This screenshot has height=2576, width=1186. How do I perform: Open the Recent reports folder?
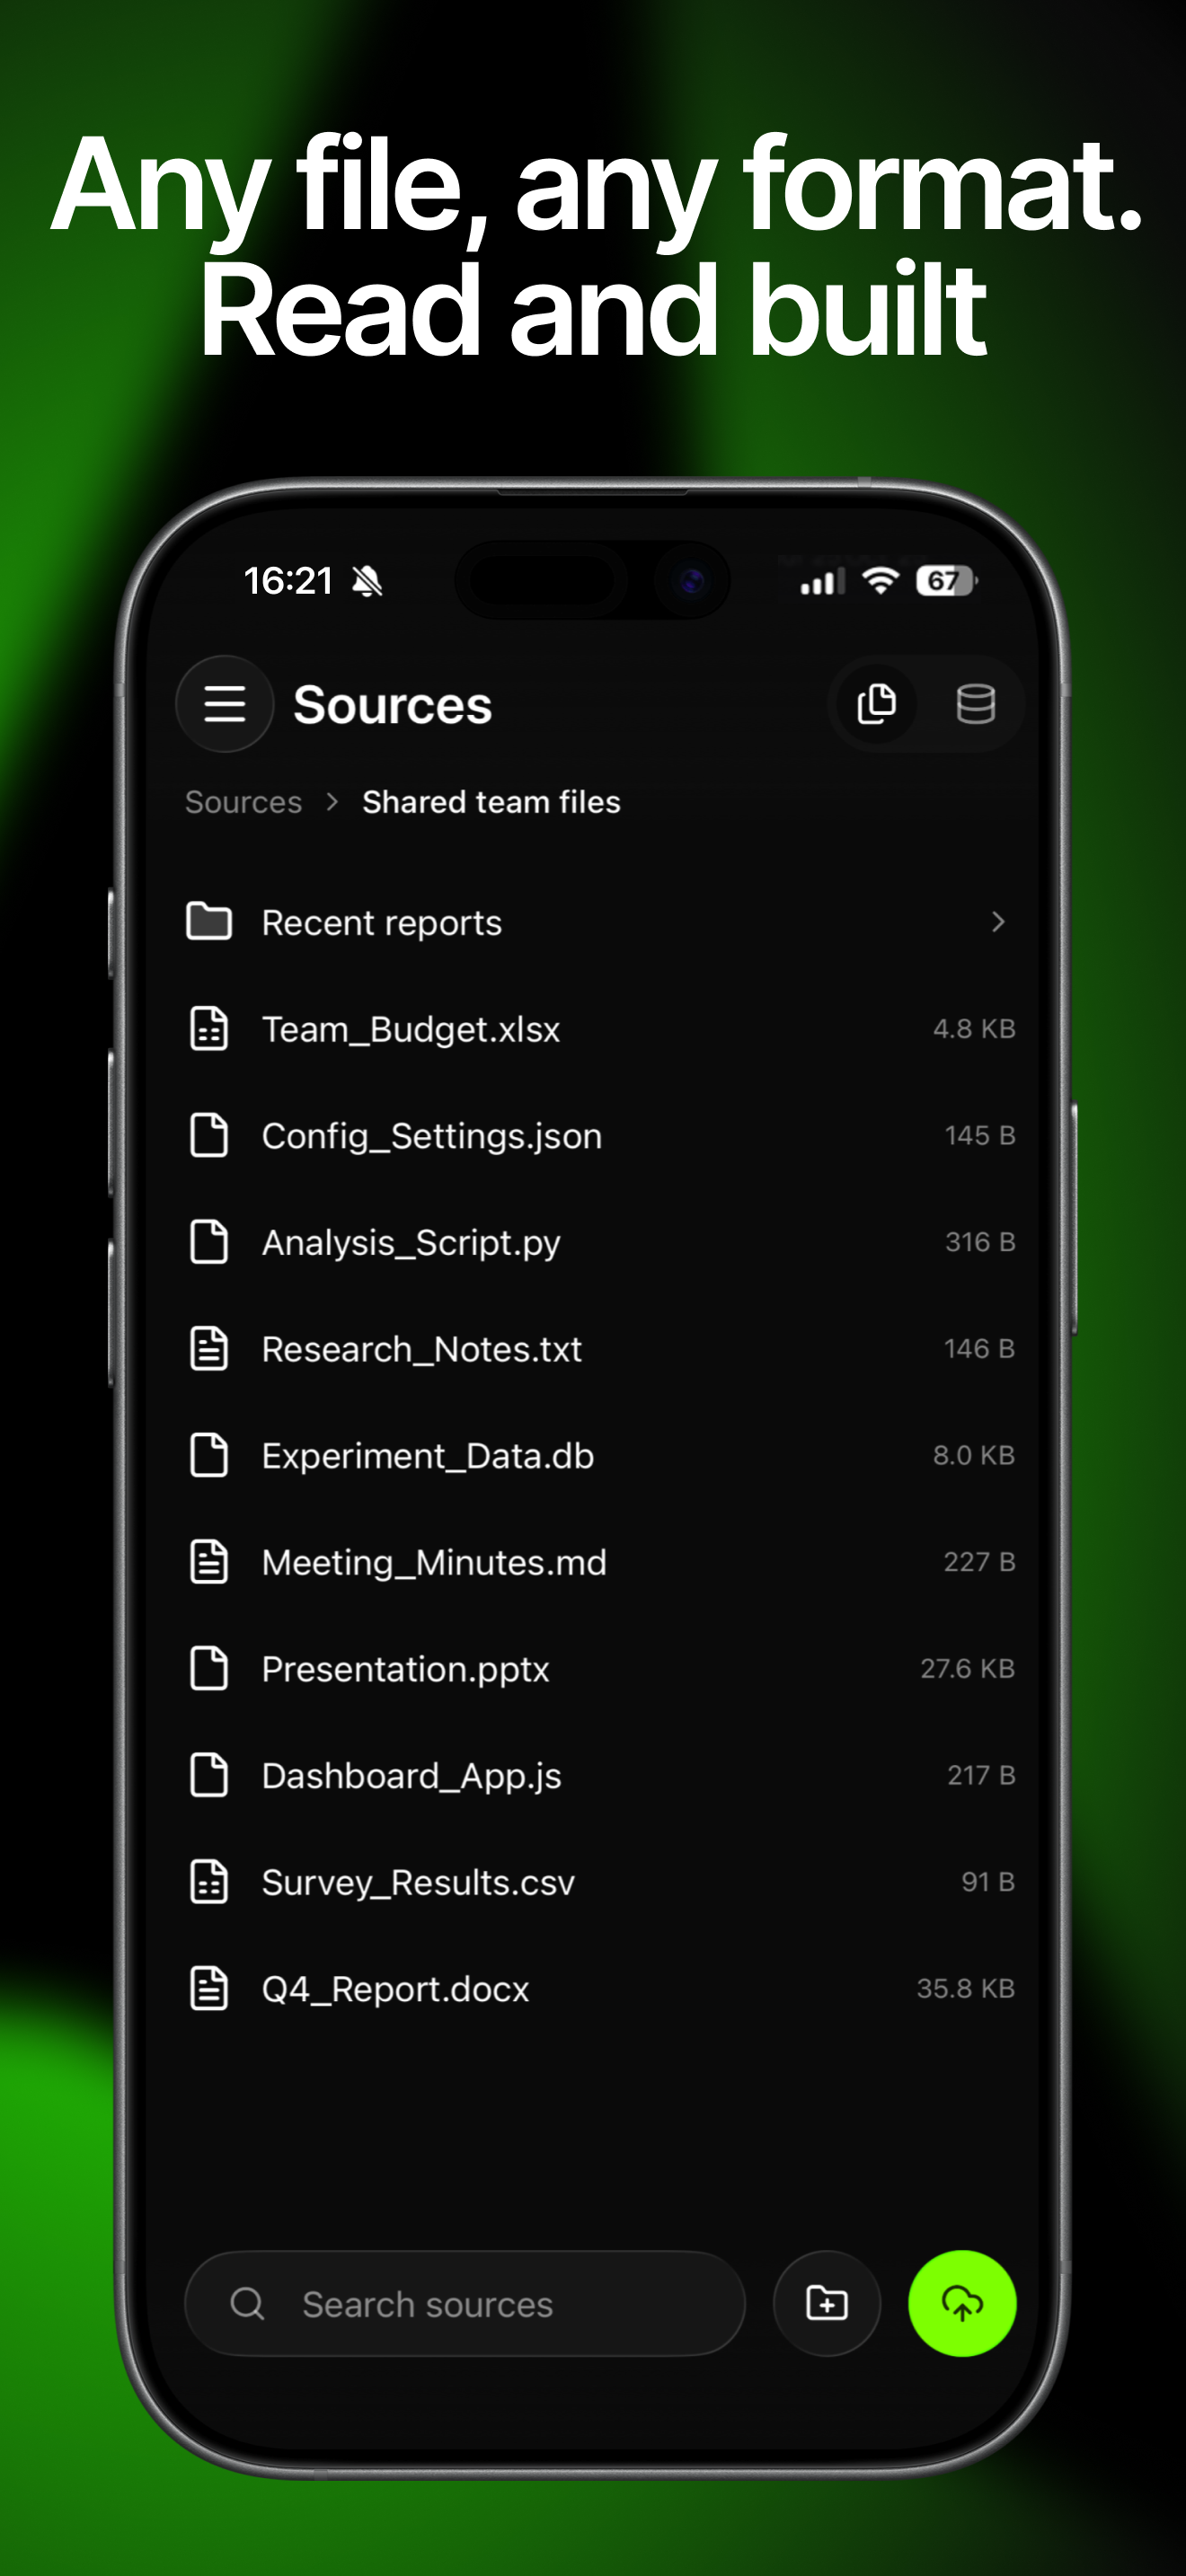600,921
